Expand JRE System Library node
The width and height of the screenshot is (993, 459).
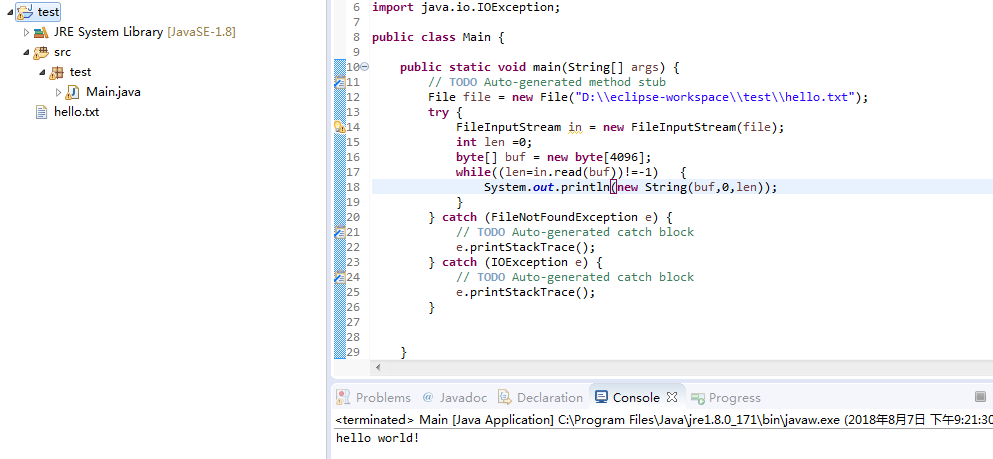tap(26, 32)
